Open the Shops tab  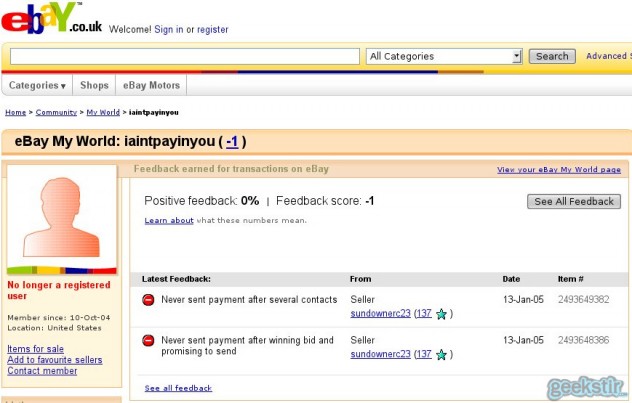tap(94, 85)
